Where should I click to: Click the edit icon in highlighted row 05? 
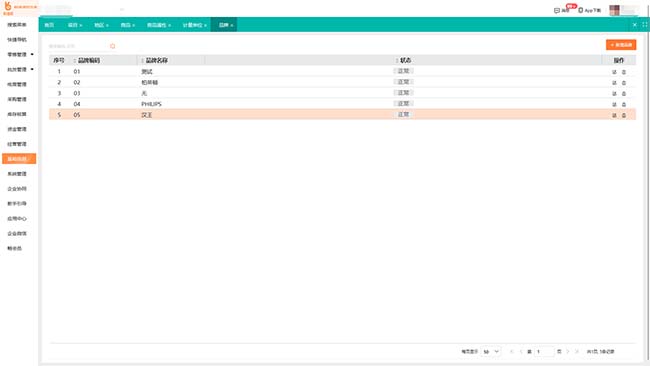coord(614,115)
